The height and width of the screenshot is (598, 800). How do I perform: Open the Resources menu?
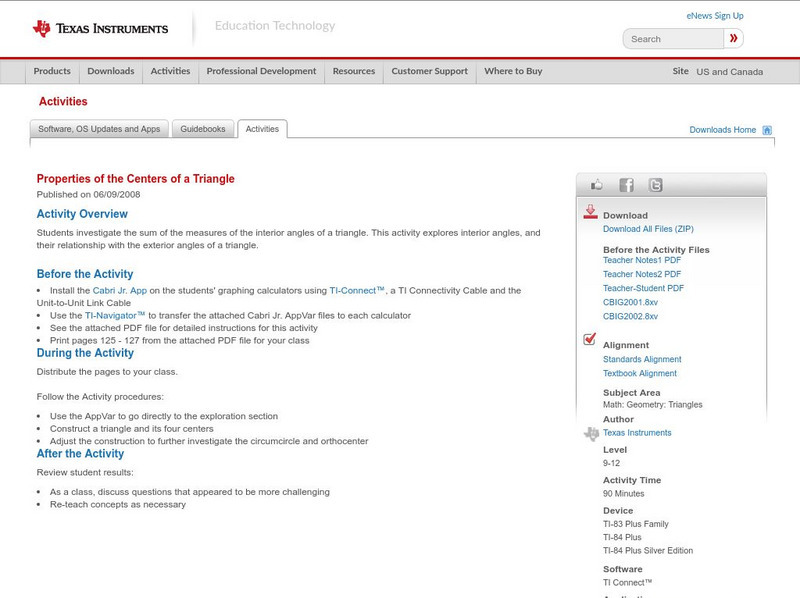pyautogui.click(x=354, y=71)
